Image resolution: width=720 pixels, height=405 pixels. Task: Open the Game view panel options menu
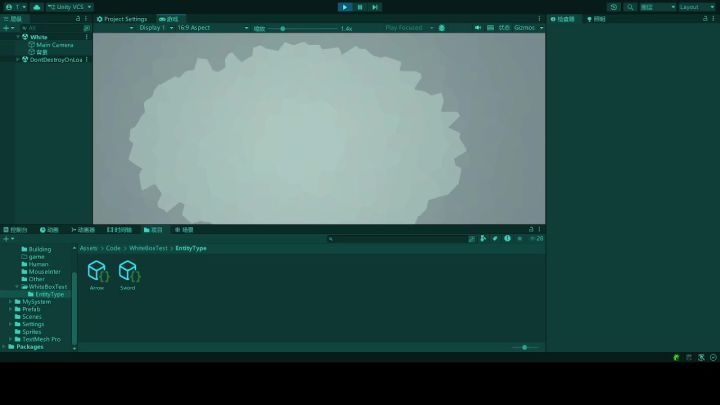[x=539, y=19]
